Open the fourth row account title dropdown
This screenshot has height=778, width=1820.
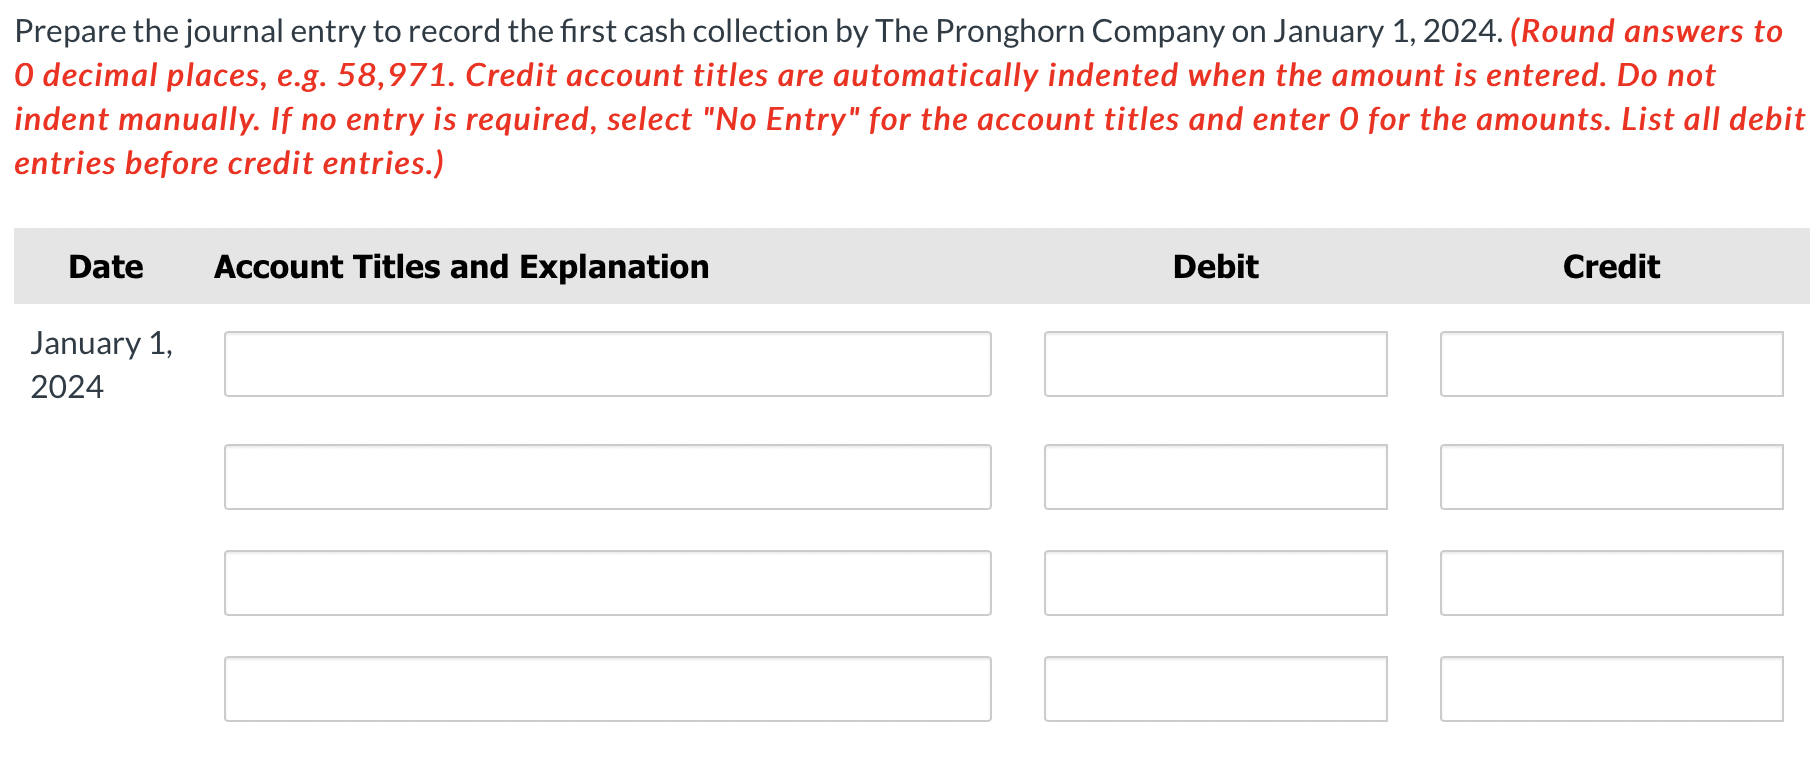pyautogui.click(x=607, y=688)
